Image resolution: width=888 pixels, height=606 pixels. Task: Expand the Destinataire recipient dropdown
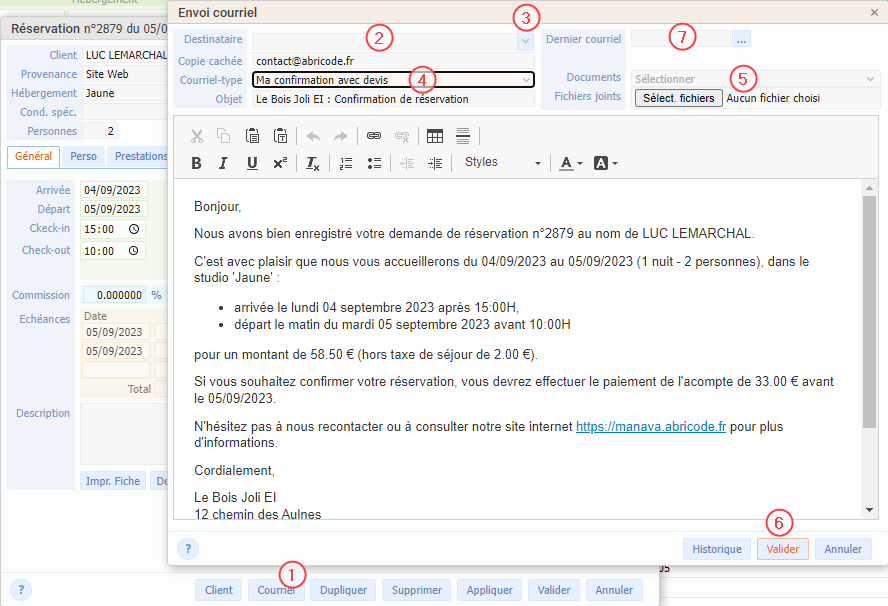coord(525,41)
